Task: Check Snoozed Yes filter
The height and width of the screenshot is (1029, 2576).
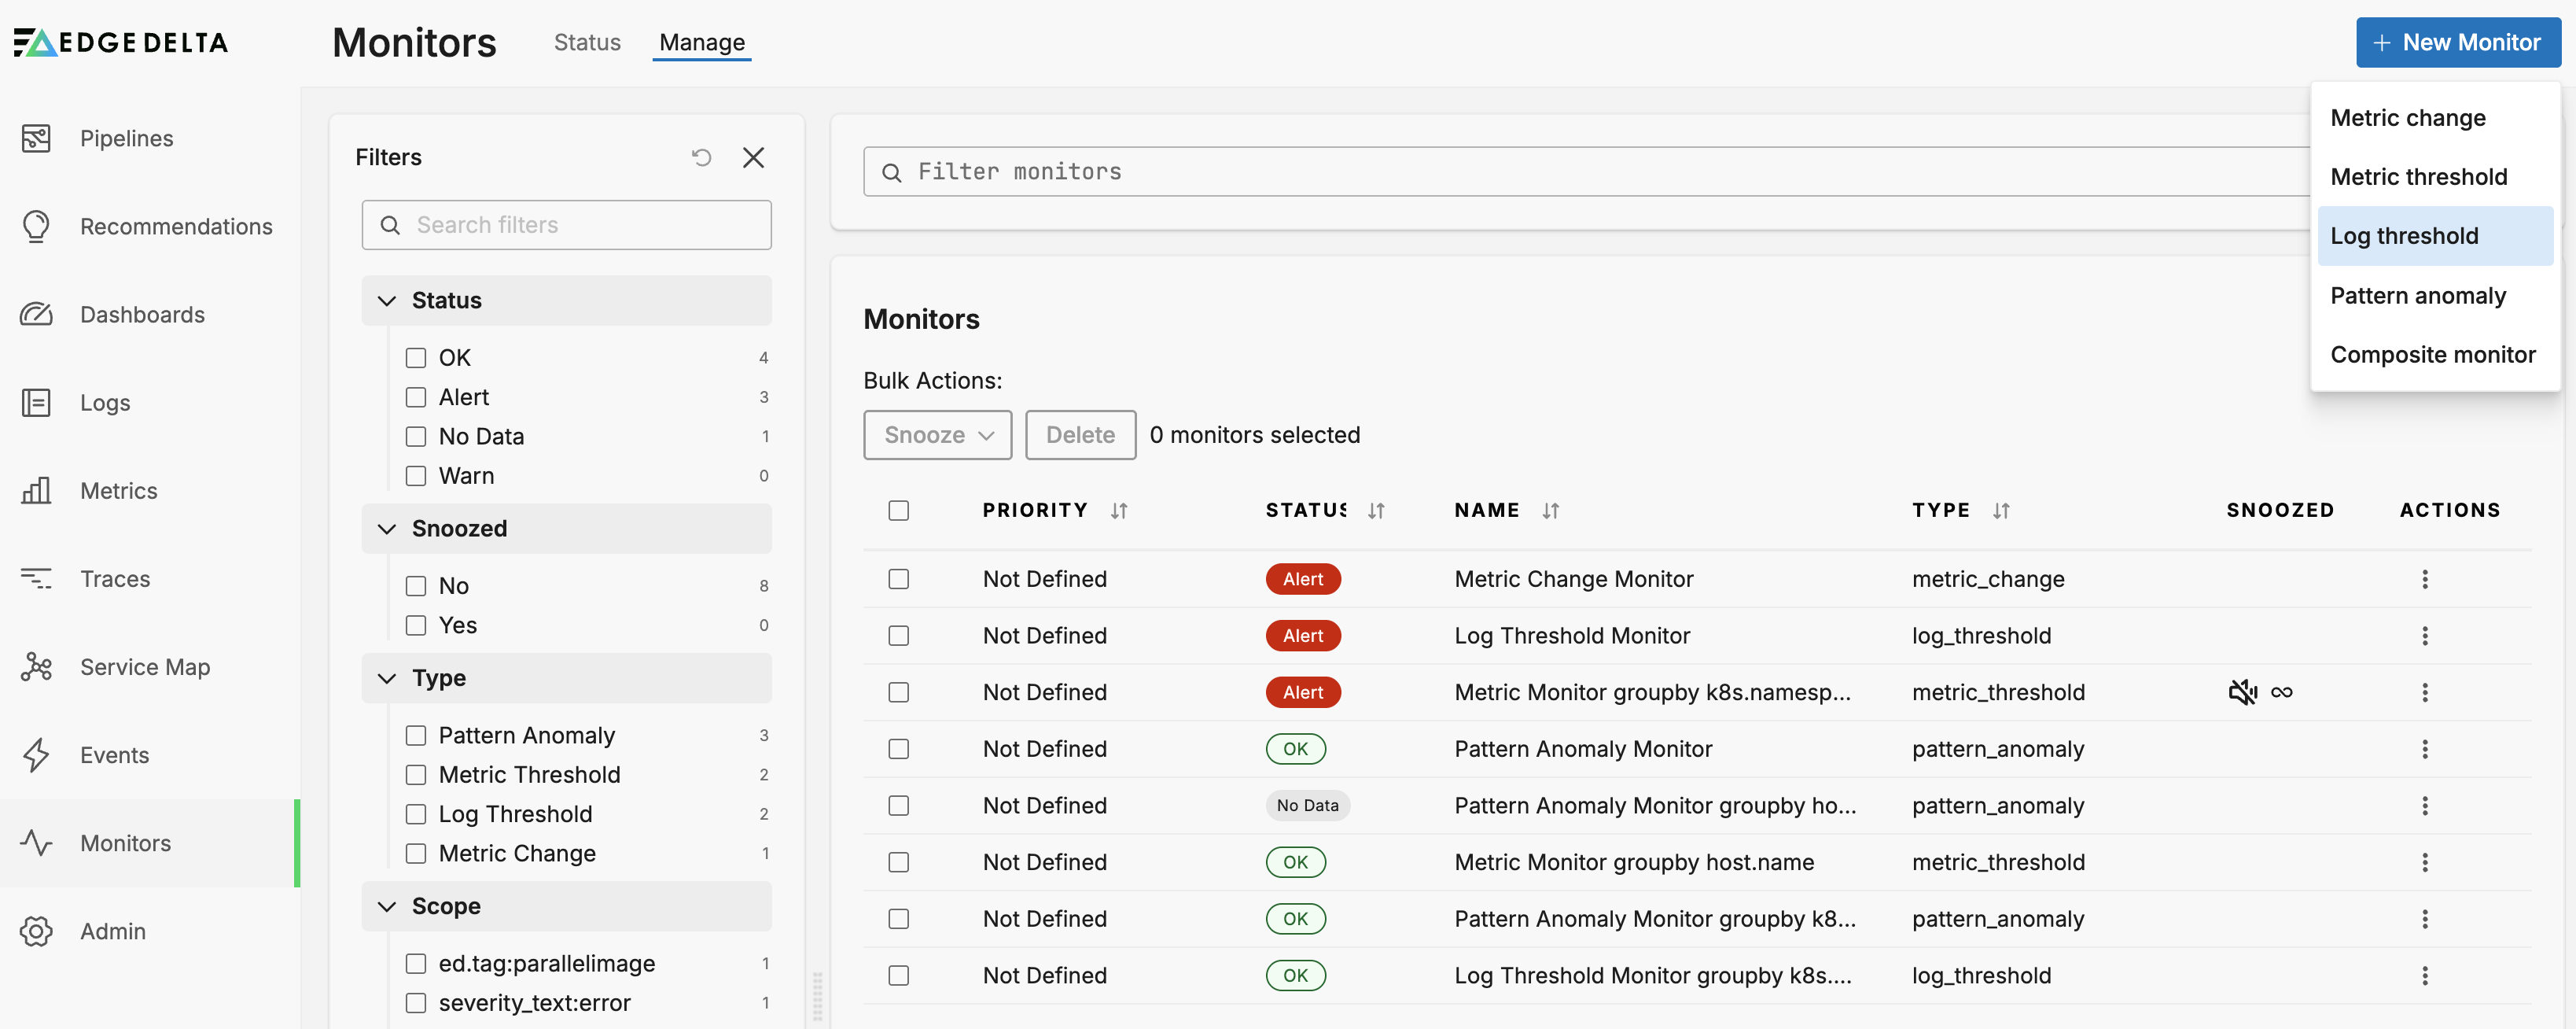Action: [416, 625]
